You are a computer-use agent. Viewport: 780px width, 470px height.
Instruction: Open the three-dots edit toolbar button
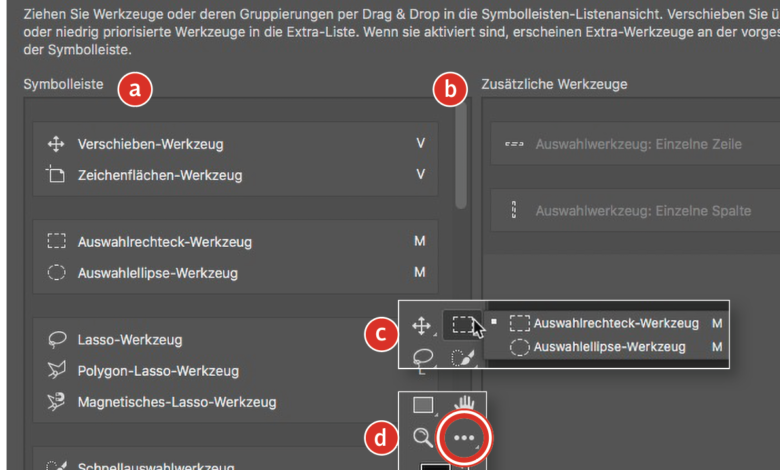click(x=464, y=438)
